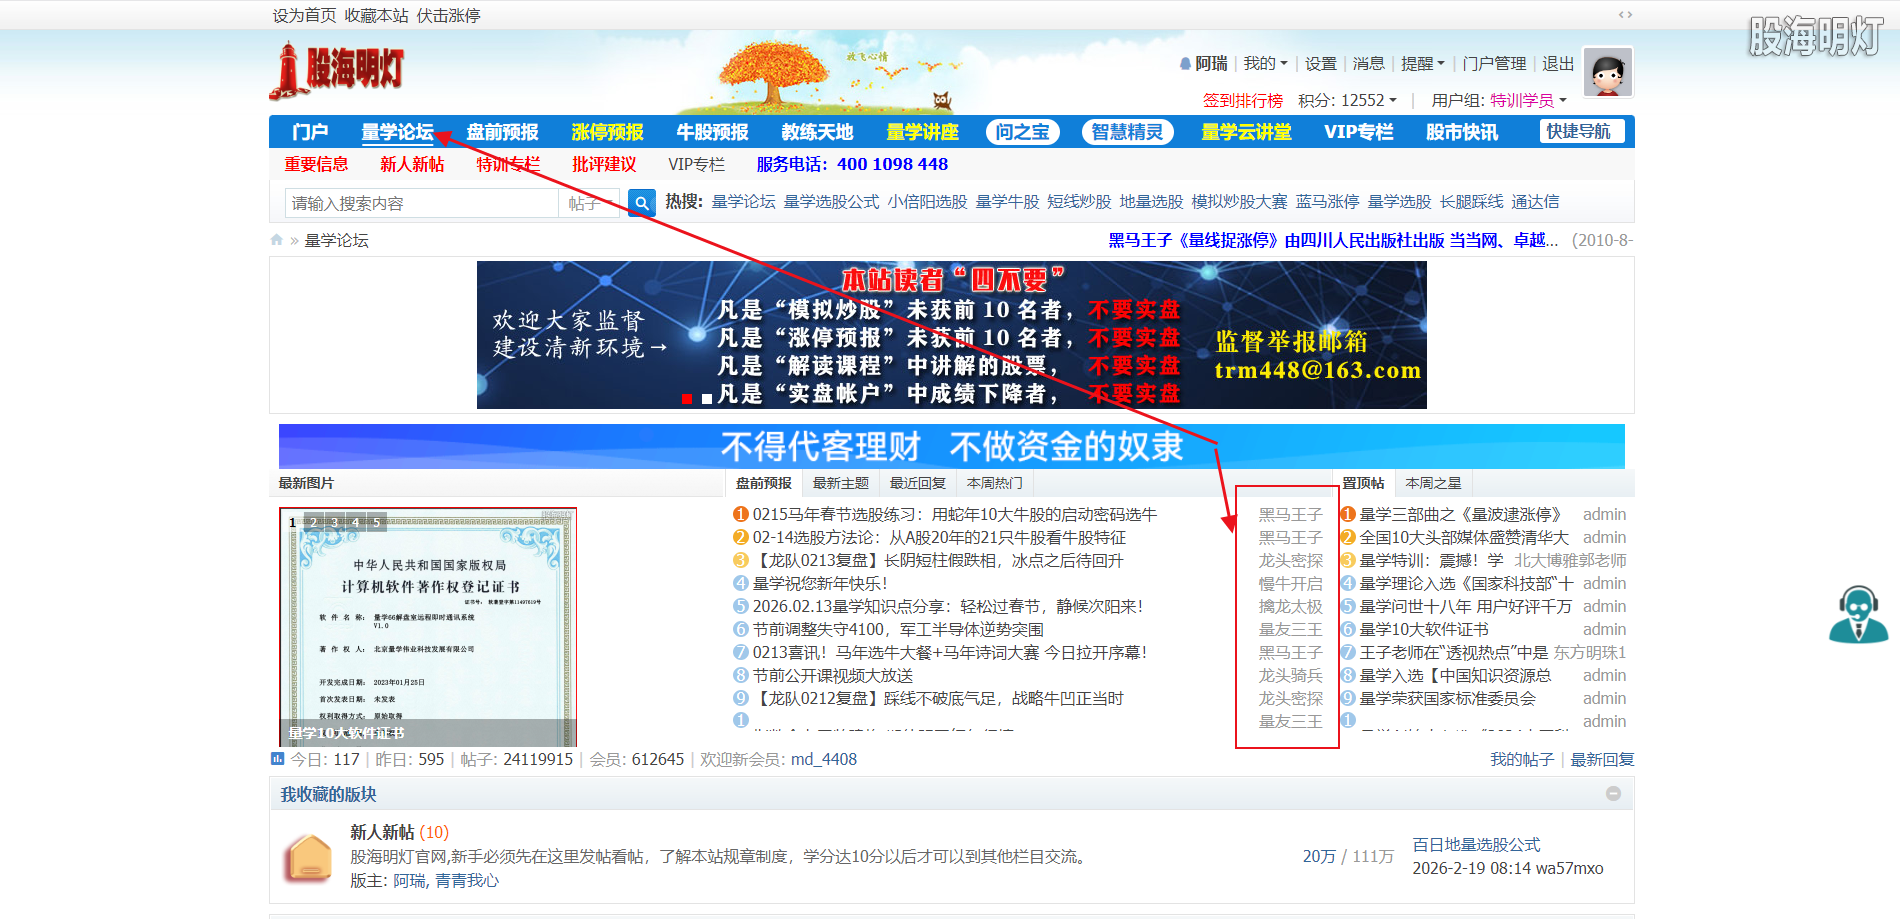Image resolution: width=1900 pixels, height=919 pixels.
Task: Click the search magnifier icon
Action: tap(640, 202)
